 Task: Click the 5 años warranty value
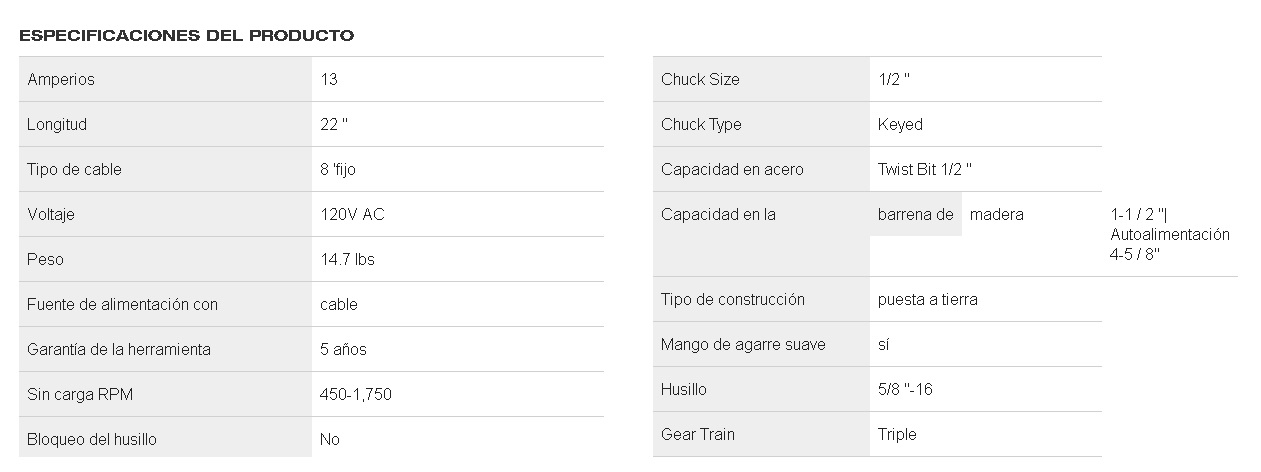pyautogui.click(x=343, y=349)
